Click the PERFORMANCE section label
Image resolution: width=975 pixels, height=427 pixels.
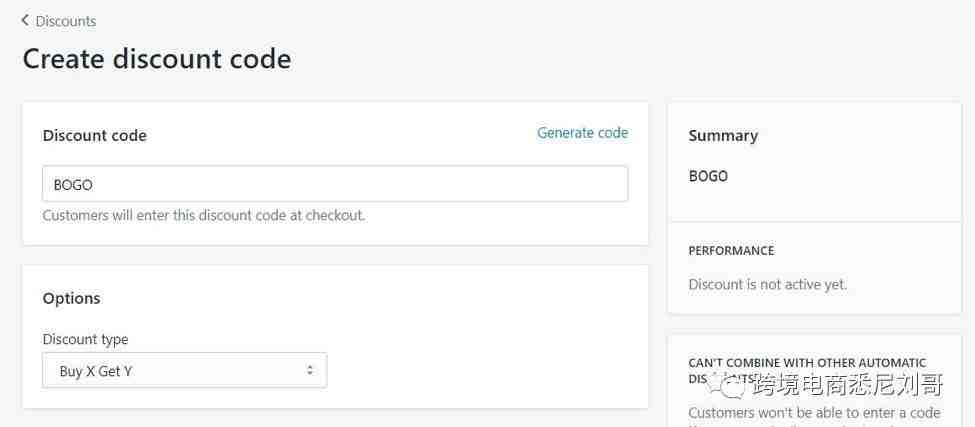click(731, 250)
